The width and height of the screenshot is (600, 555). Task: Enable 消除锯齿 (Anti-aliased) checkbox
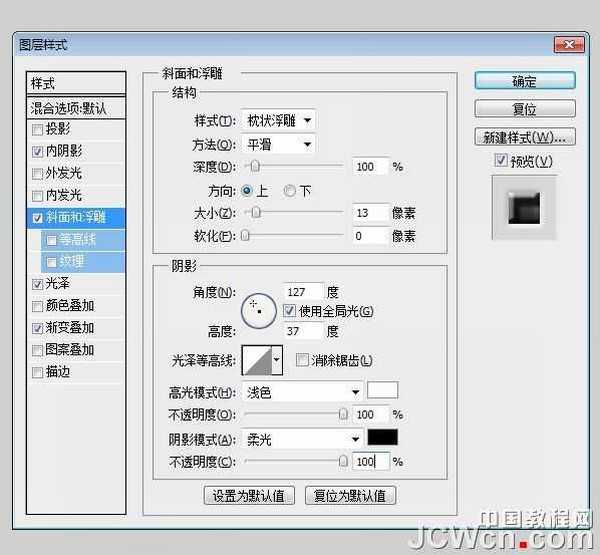302,360
